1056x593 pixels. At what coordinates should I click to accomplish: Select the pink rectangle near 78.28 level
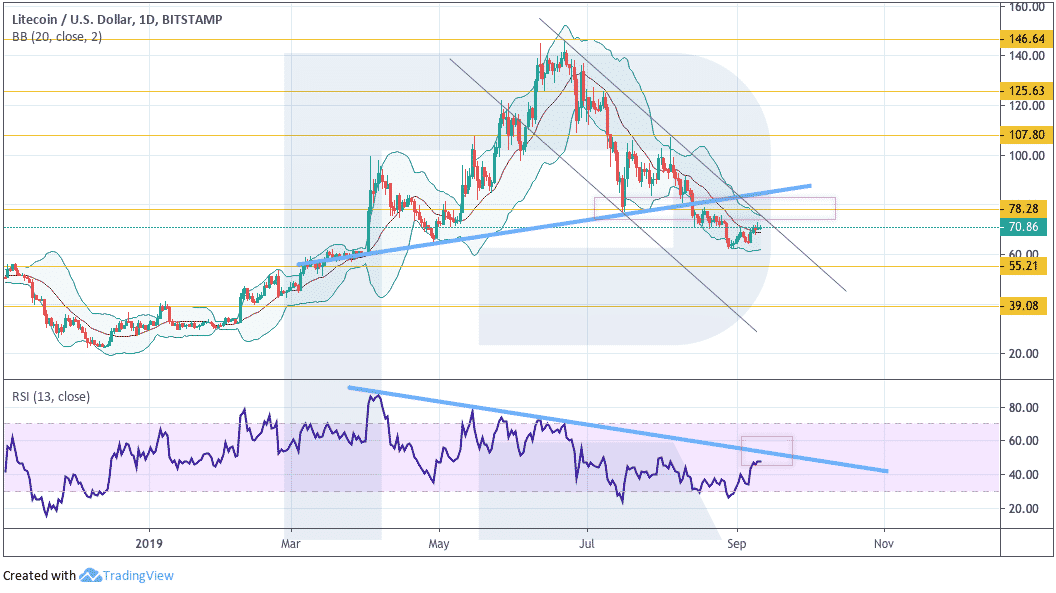tap(715, 208)
